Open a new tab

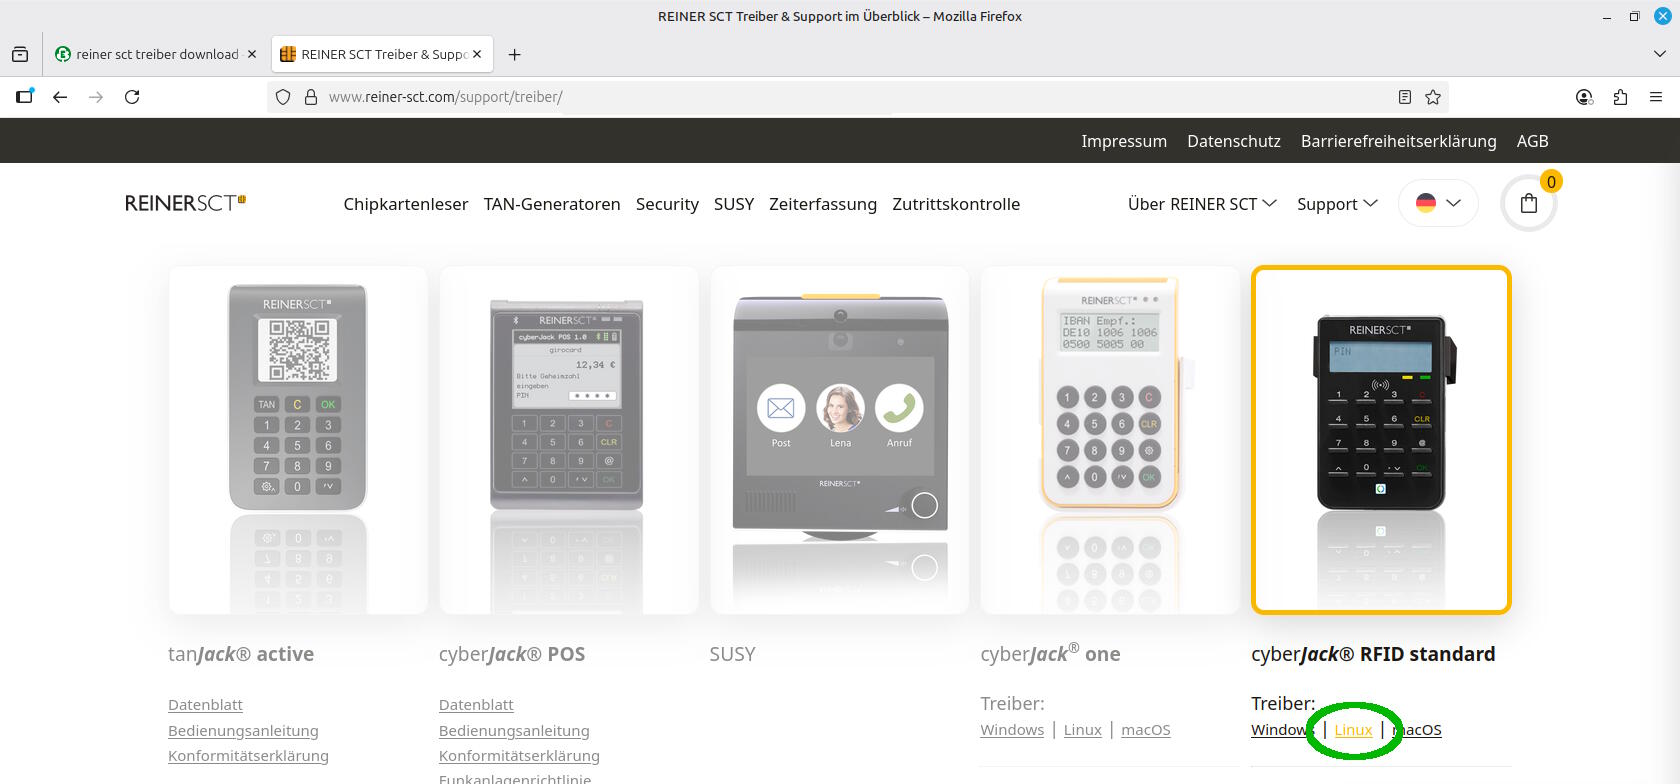[x=514, y=54]
